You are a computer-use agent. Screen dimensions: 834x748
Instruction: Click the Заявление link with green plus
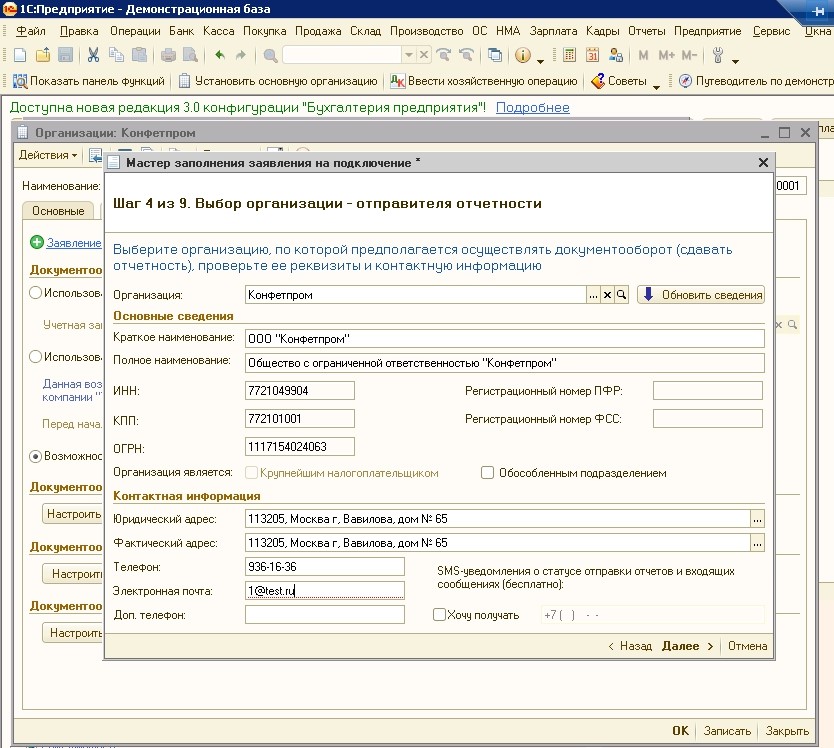tap(73, 243)
